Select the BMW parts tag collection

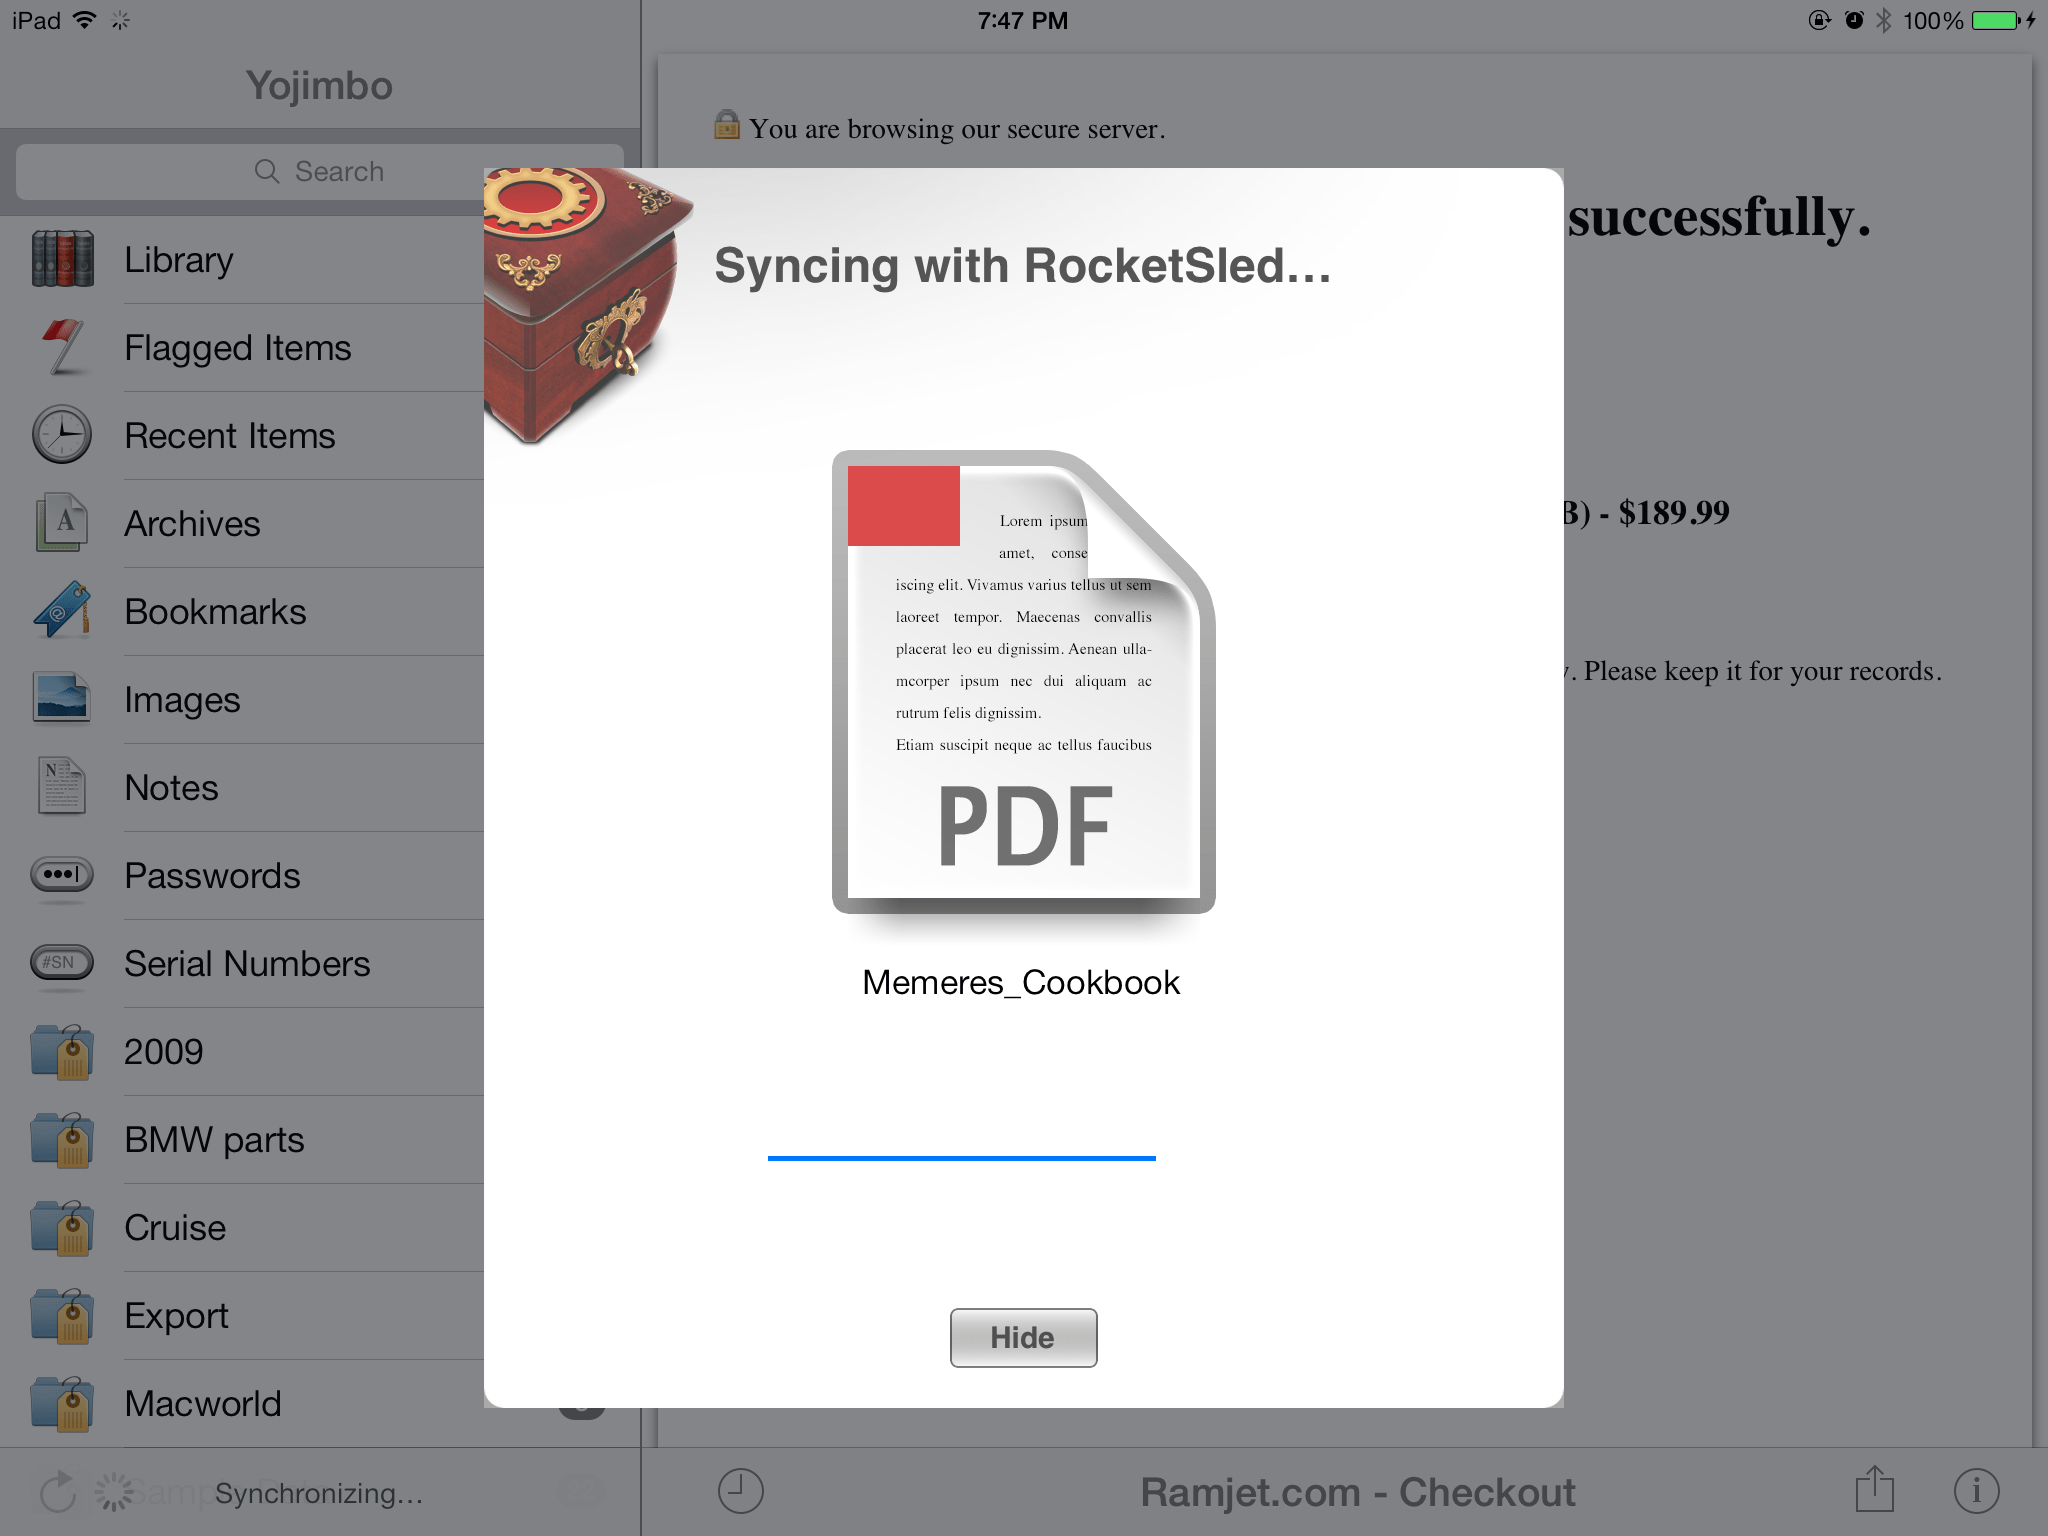(x=214, y=1140)
